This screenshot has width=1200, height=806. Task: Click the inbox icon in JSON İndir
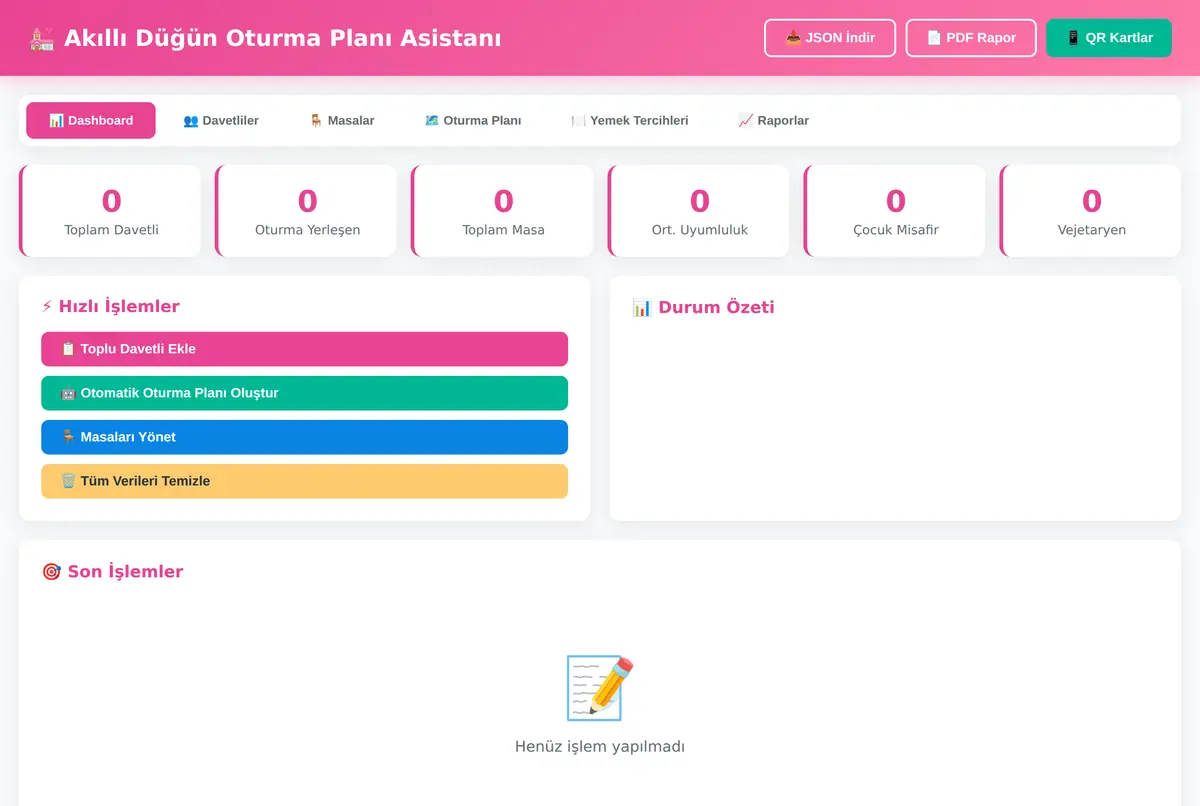(x=793, y=38)
